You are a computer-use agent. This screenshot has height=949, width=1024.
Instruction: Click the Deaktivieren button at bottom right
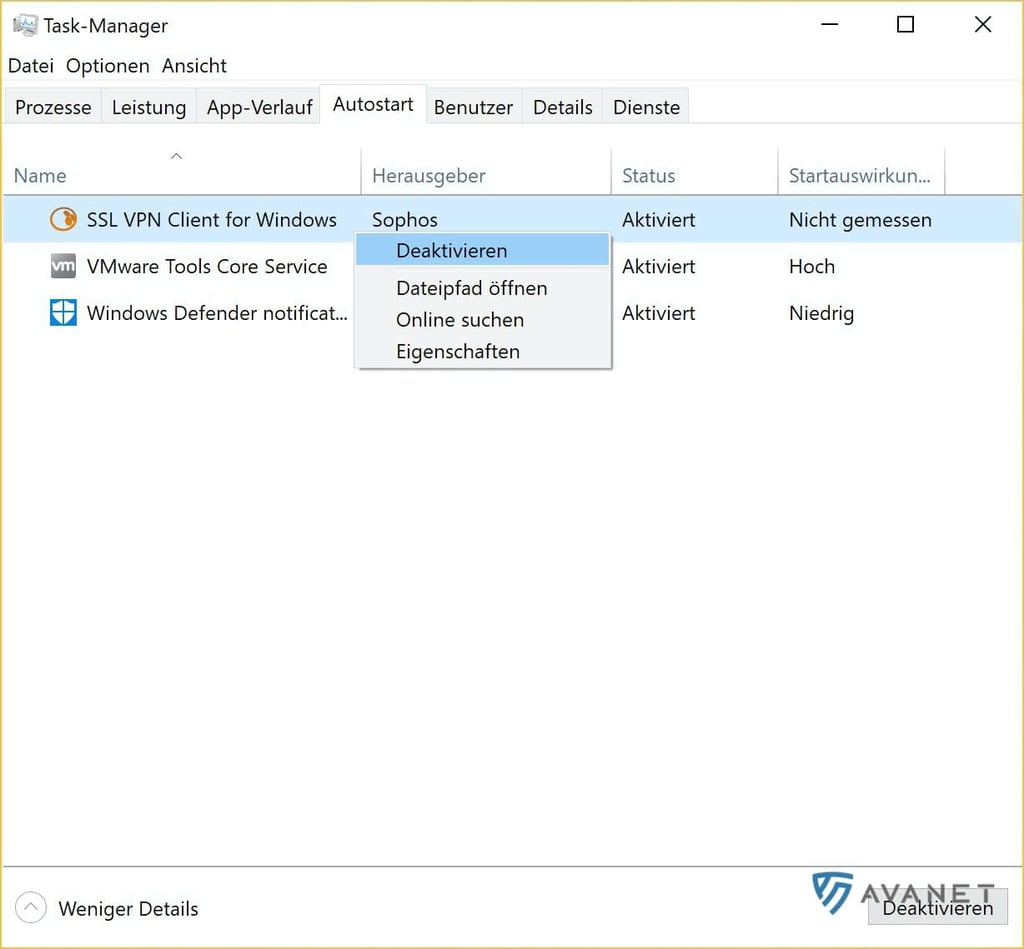click(x=937, y=908)
